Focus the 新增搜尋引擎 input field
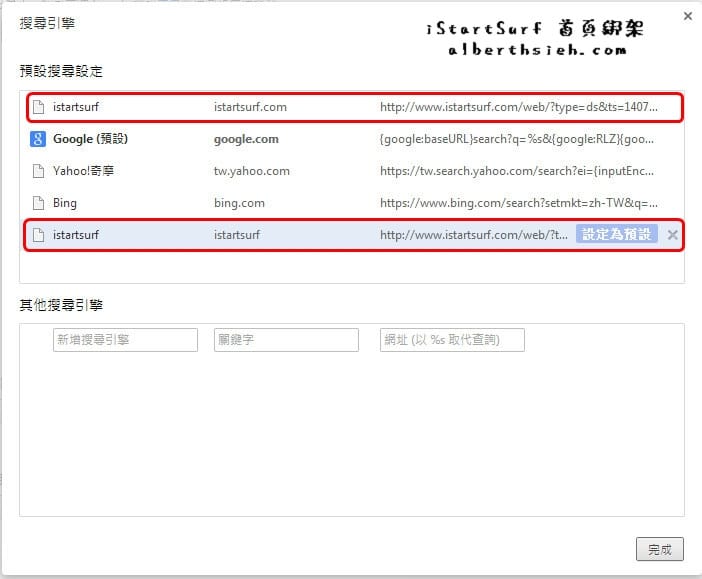Viewport: 702px width, 579px height. (x=125, y=340)
